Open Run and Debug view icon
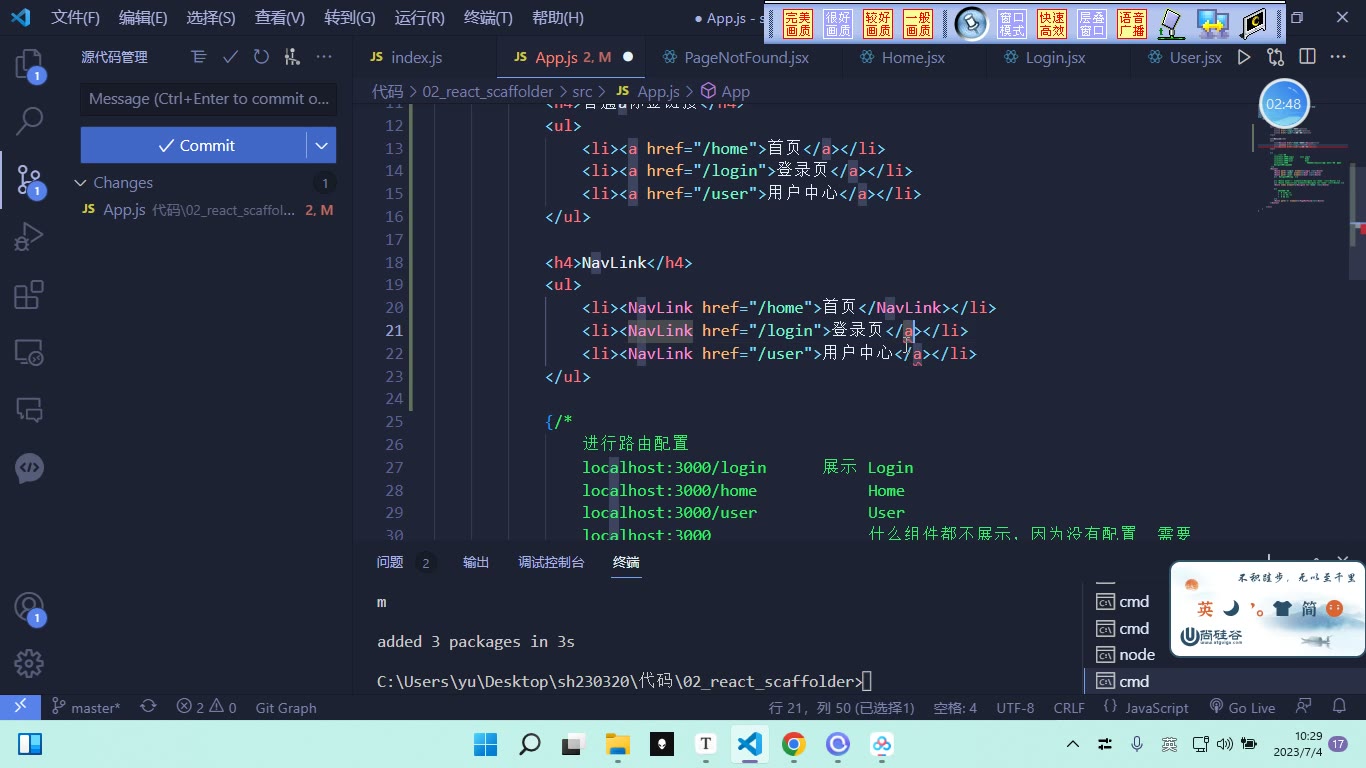The width and height of the screenshot is (1366, 768). [x=29, y=237]
